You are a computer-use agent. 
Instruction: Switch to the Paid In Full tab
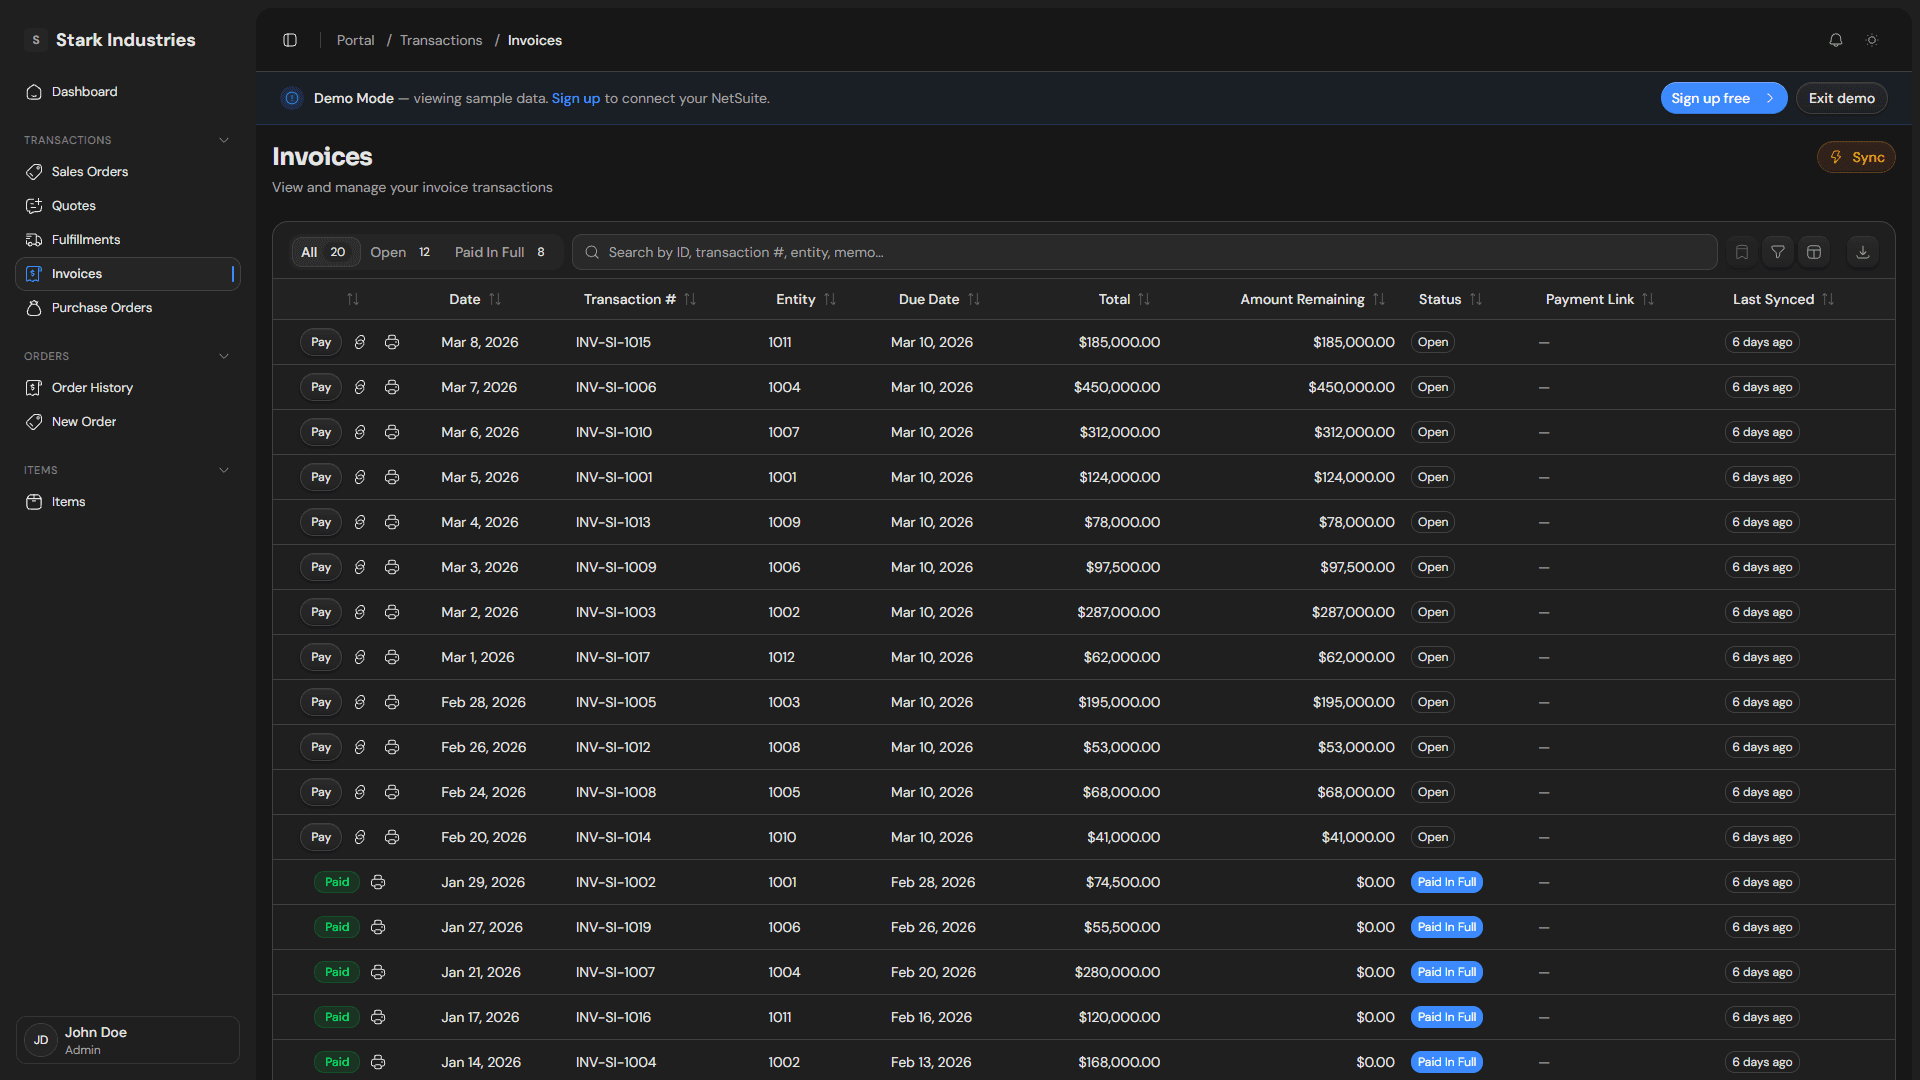click(x=499, y=252)
